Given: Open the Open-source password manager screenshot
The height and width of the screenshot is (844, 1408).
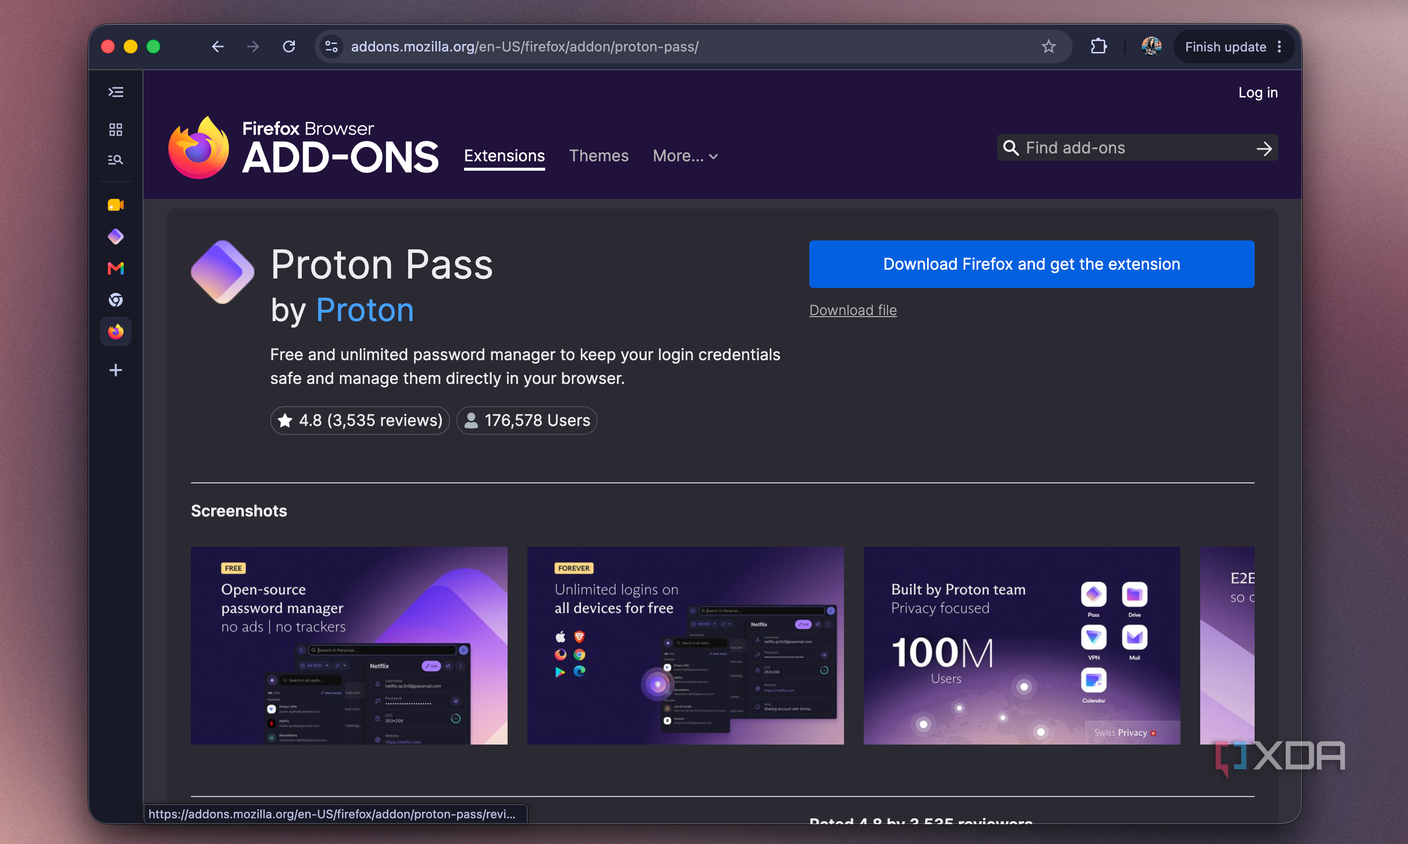Looking at the screenshot, I should [x=349, y=645].
